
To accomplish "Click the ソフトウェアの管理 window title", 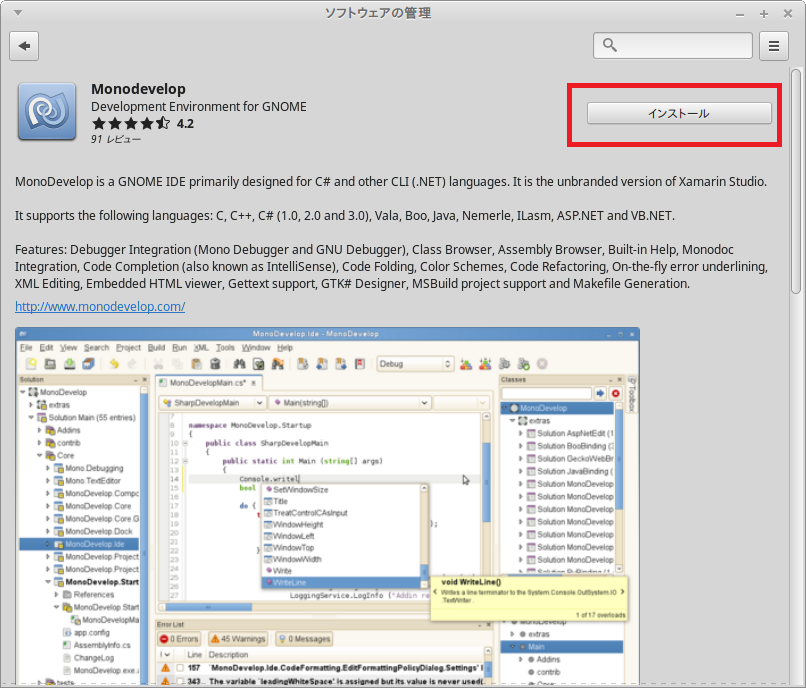I will tap(378, 13).
